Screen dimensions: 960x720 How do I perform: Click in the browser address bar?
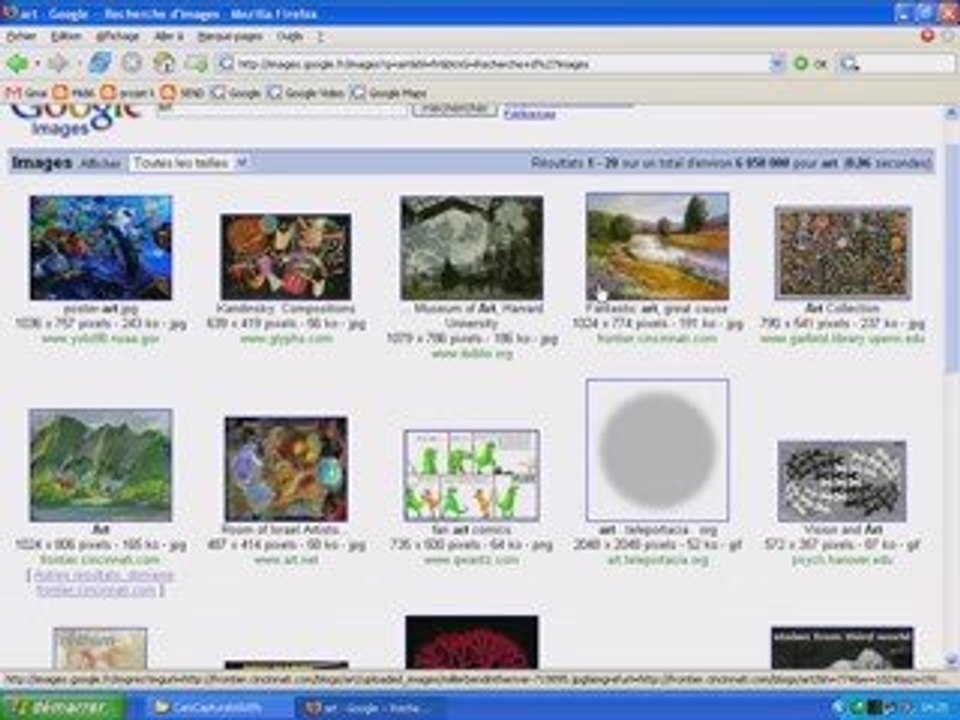tap(496, 64)
